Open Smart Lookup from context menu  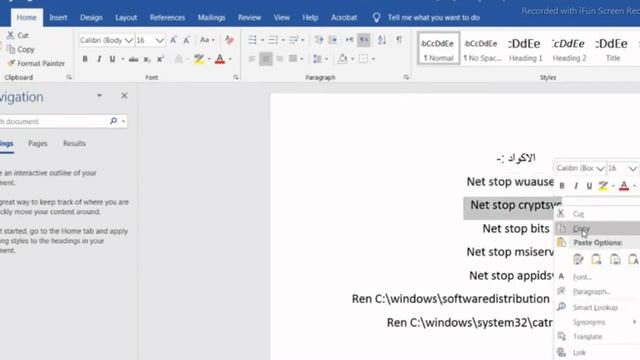click(598, 307)
